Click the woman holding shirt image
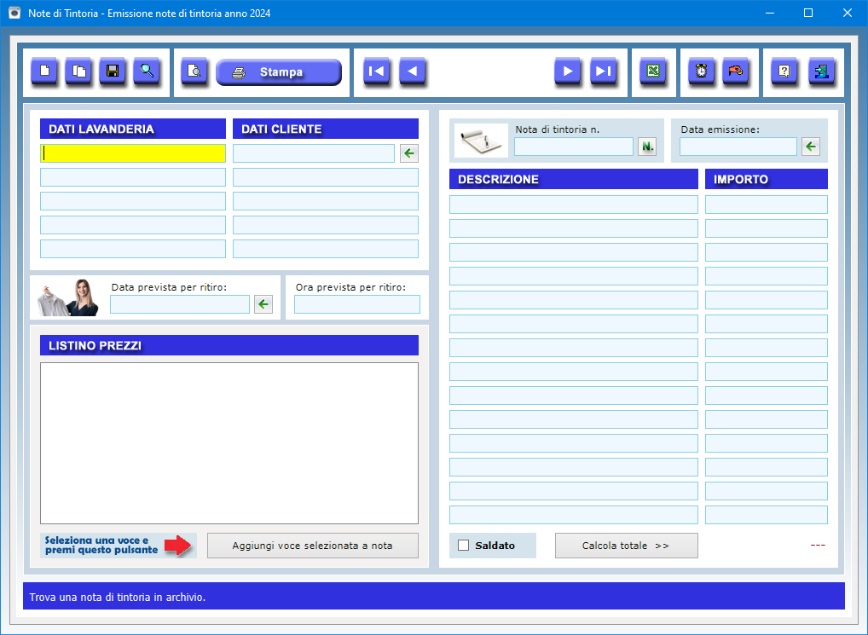Viewport: 868px width, 635px height. point(68,298)
